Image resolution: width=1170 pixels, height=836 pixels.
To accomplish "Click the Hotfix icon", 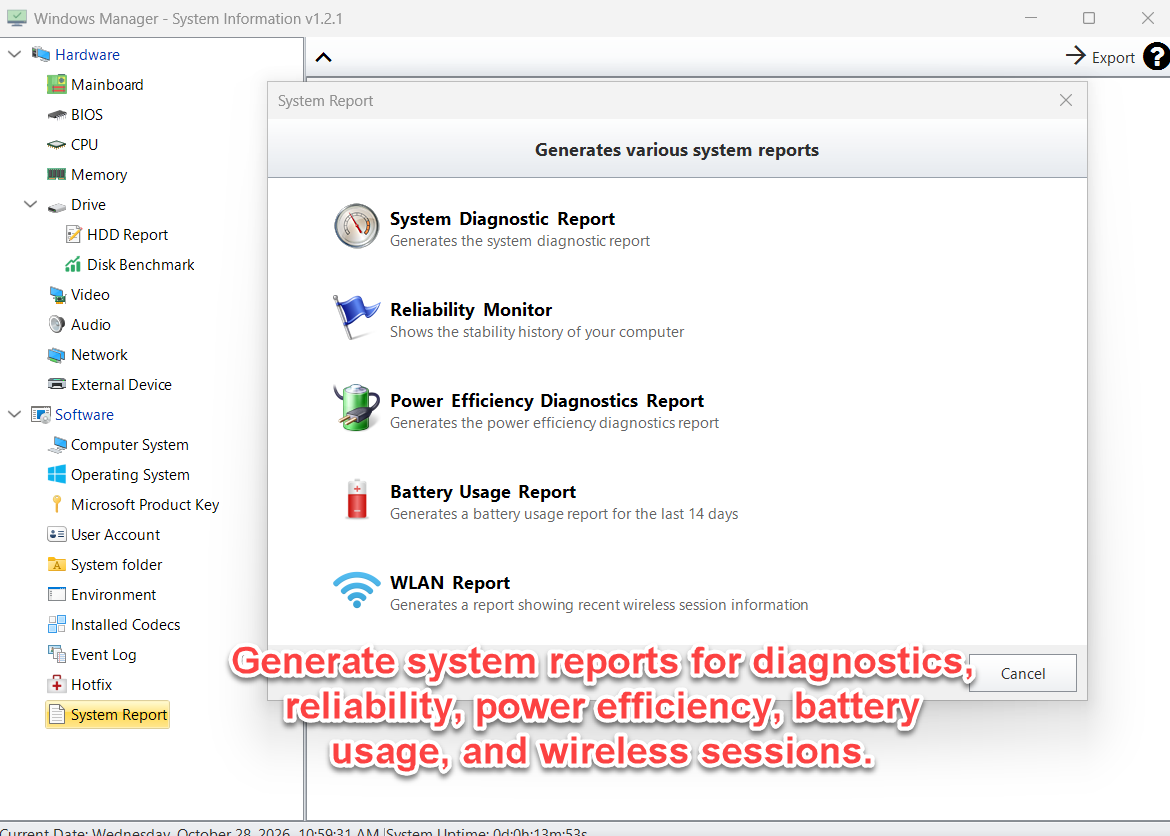I will pos(57,684).
